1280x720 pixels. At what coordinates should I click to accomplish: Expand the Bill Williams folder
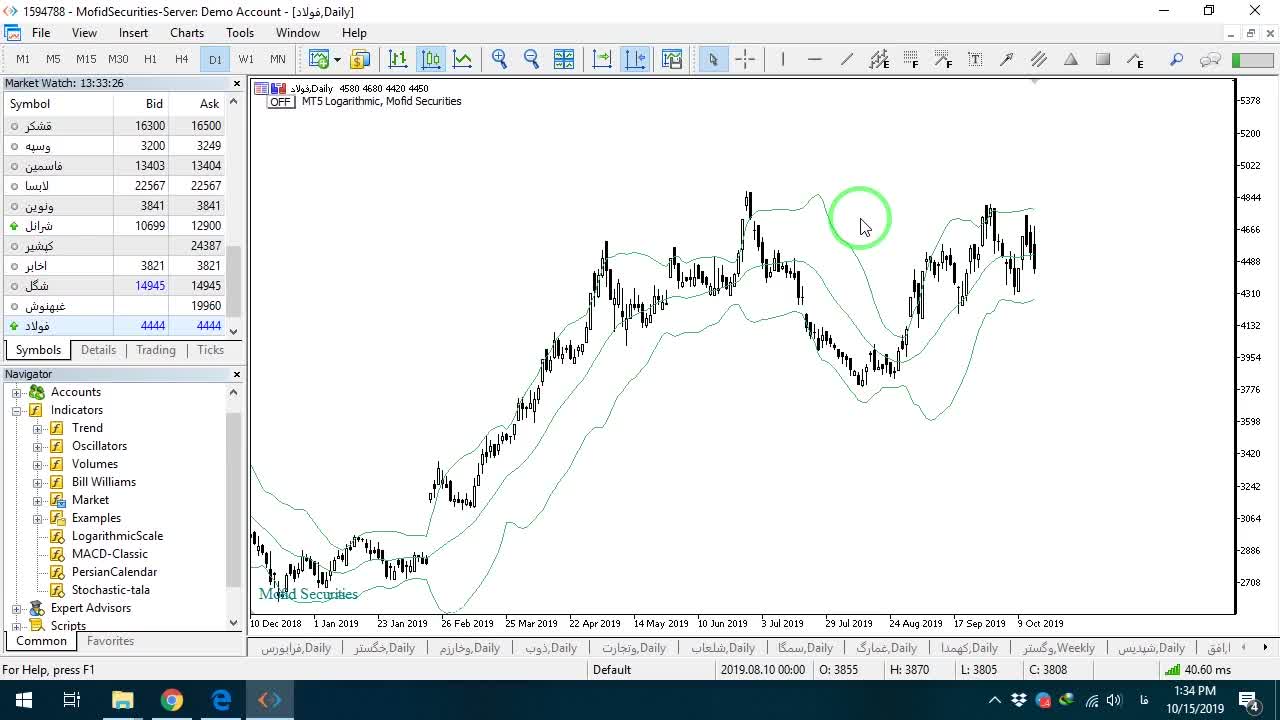tap(38, 482)
